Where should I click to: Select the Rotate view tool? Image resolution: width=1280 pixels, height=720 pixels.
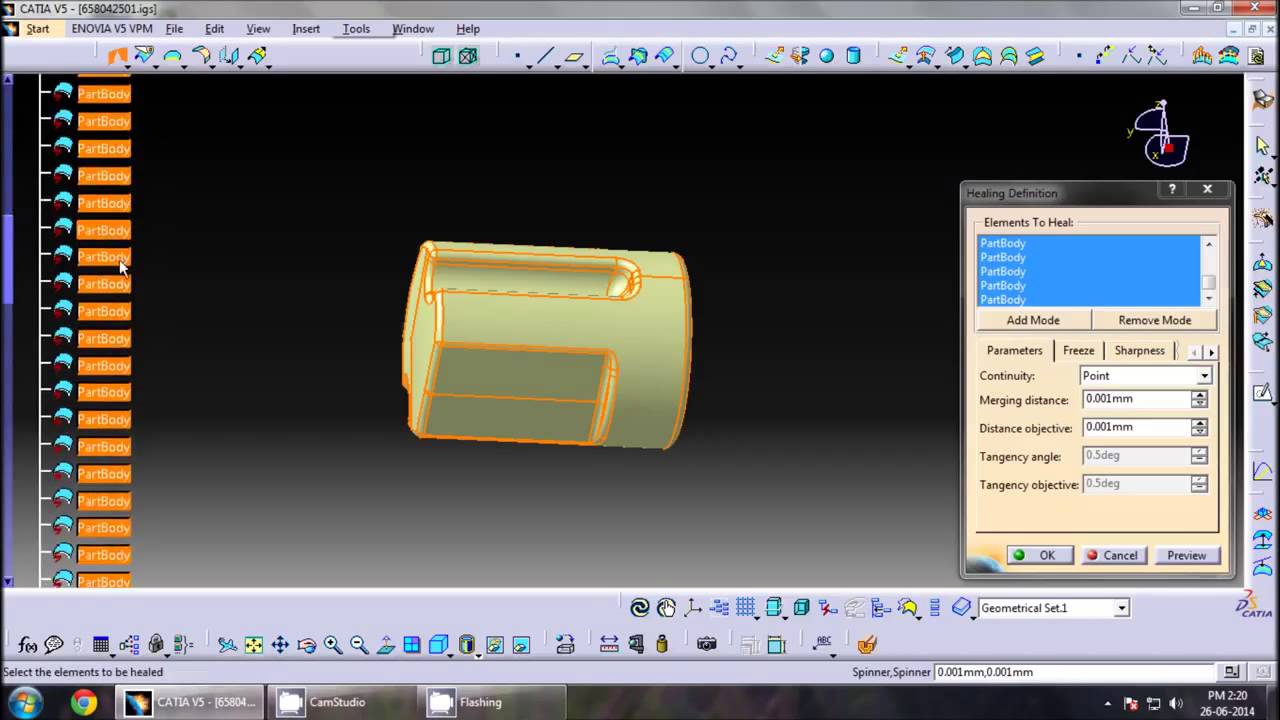point(306,645)
